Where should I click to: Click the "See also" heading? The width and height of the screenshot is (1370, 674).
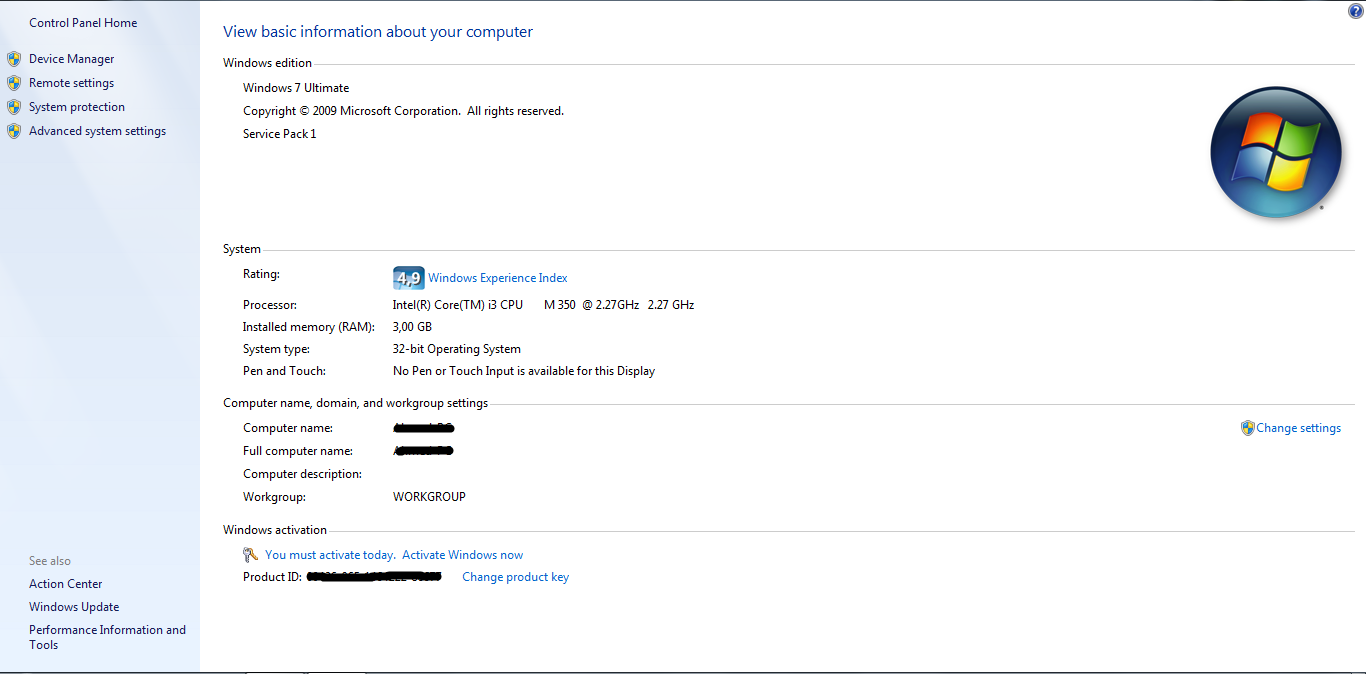pos(50,561)
